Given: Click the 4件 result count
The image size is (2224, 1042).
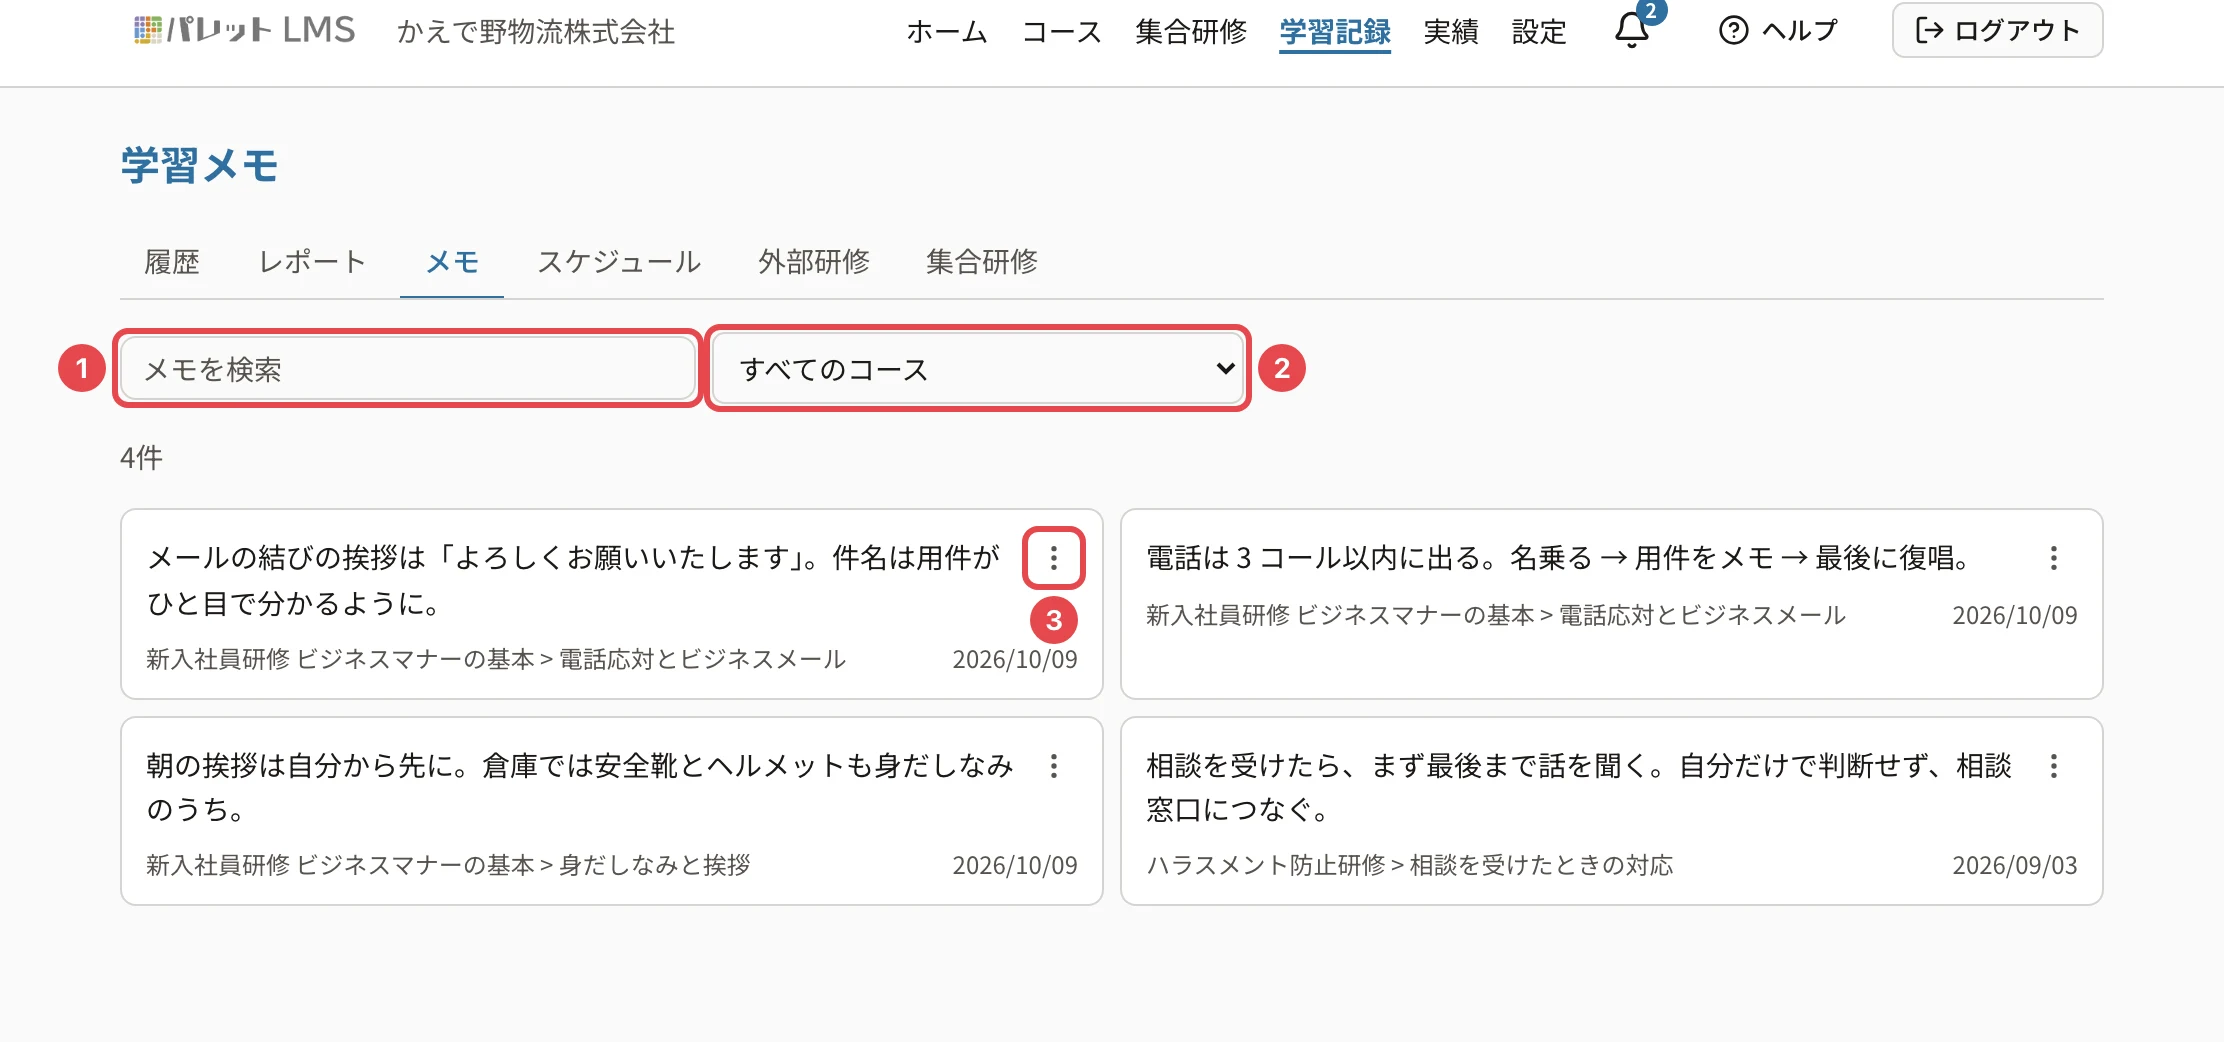Looking at the screenshot, I should point(141,458).
